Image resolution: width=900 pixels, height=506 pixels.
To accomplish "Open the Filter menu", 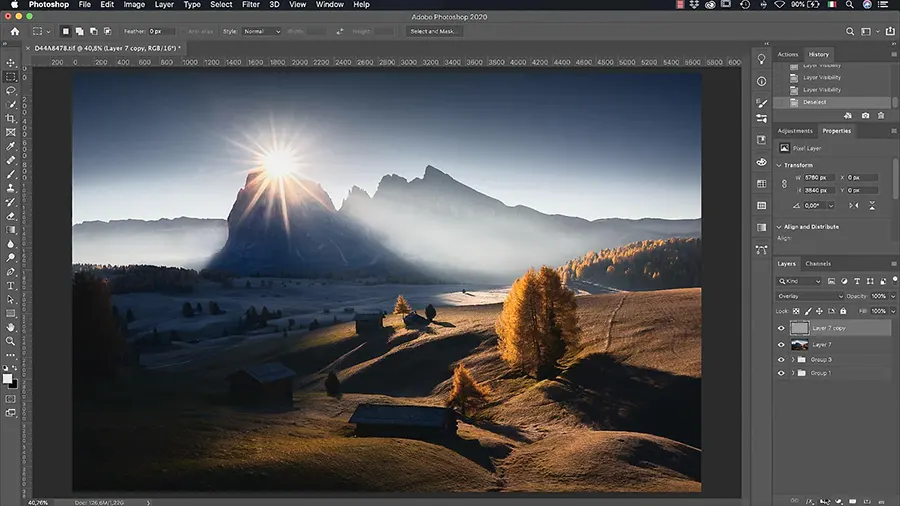I will (x=250, y=5).
